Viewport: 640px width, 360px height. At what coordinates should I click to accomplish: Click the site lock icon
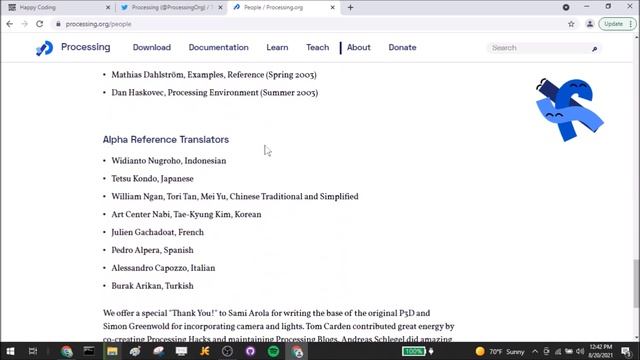[x=58, y=24]
